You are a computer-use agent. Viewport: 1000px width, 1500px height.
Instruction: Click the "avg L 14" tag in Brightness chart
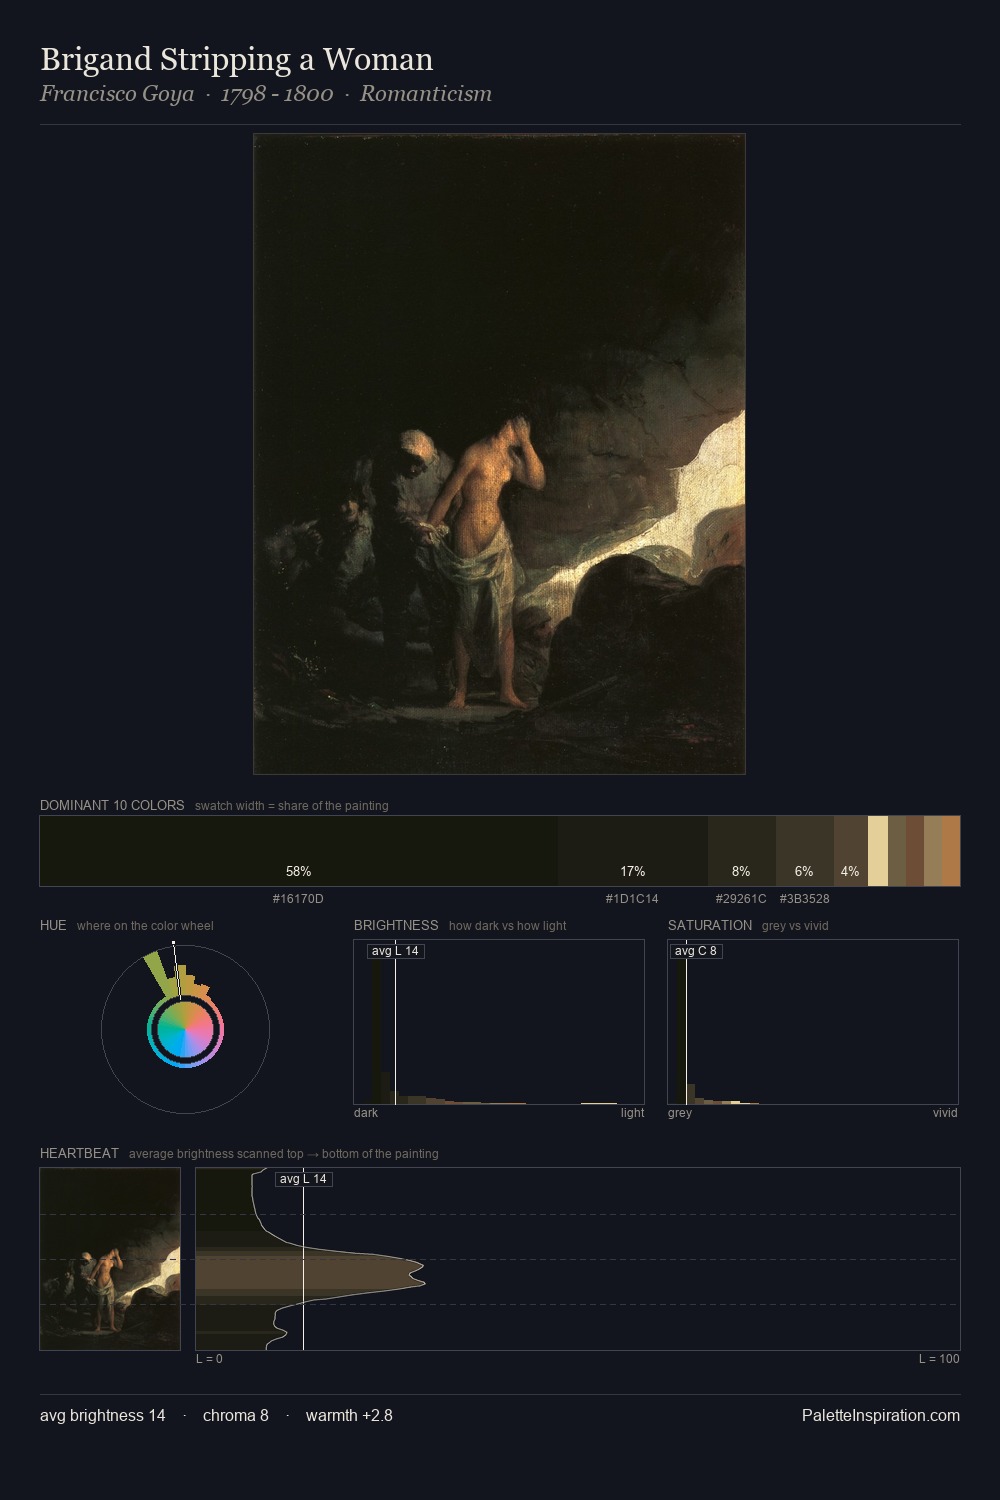pos(395,951)
